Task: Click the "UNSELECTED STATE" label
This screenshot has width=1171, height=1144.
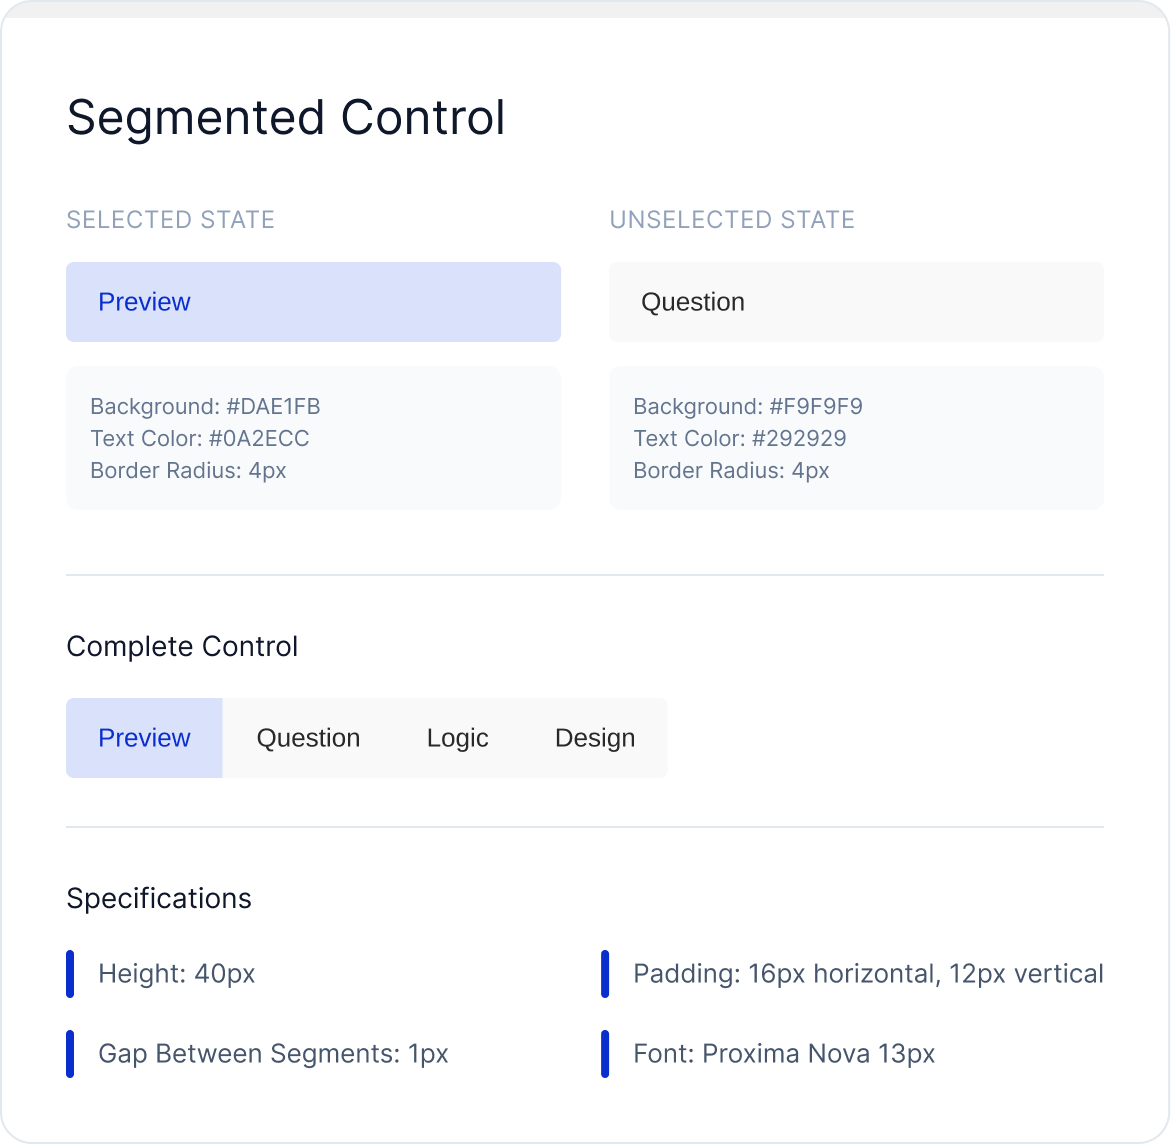Action: coord(732,220)
